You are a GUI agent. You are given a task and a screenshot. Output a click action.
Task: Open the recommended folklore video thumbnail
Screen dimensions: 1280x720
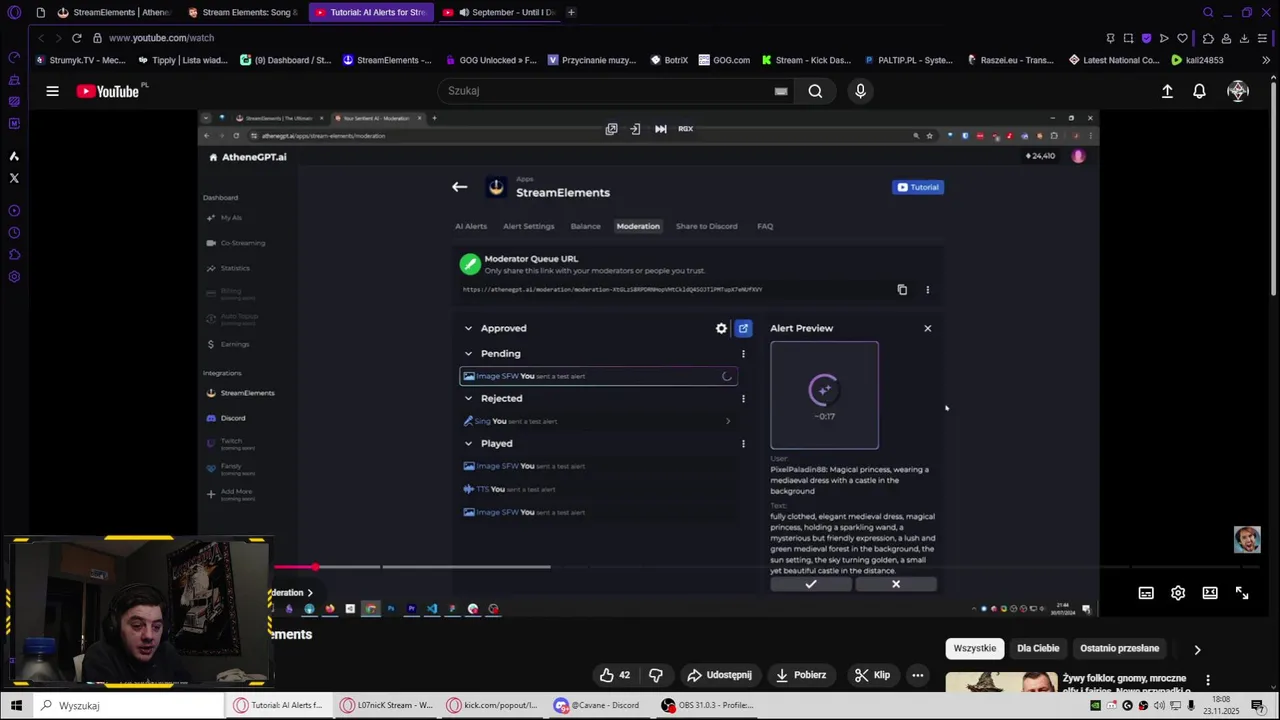pos(1001,682)
